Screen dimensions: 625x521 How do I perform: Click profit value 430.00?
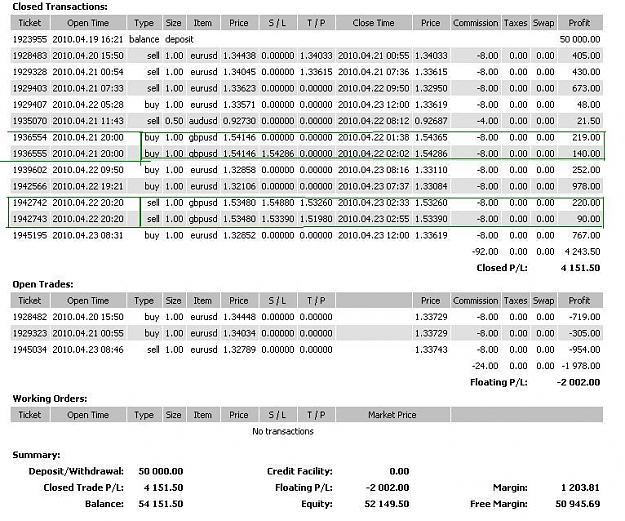(586, 72)
